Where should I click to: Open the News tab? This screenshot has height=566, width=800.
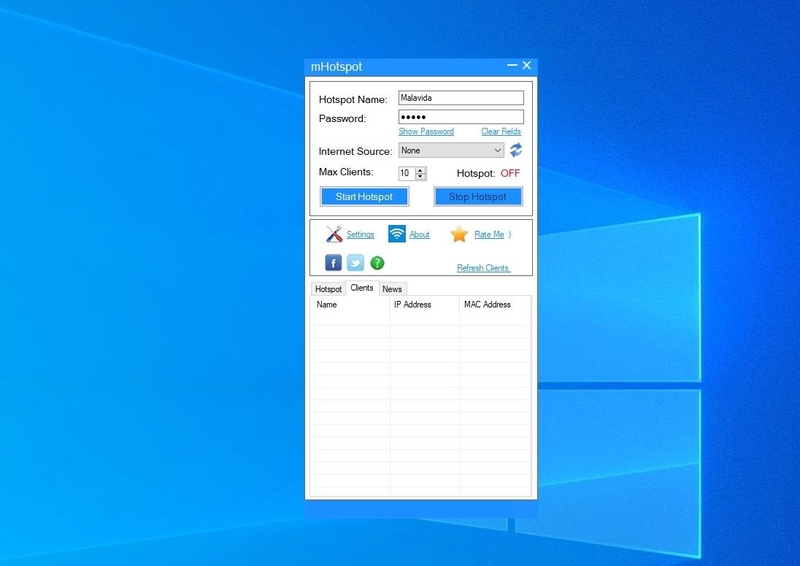pos(392,289)
